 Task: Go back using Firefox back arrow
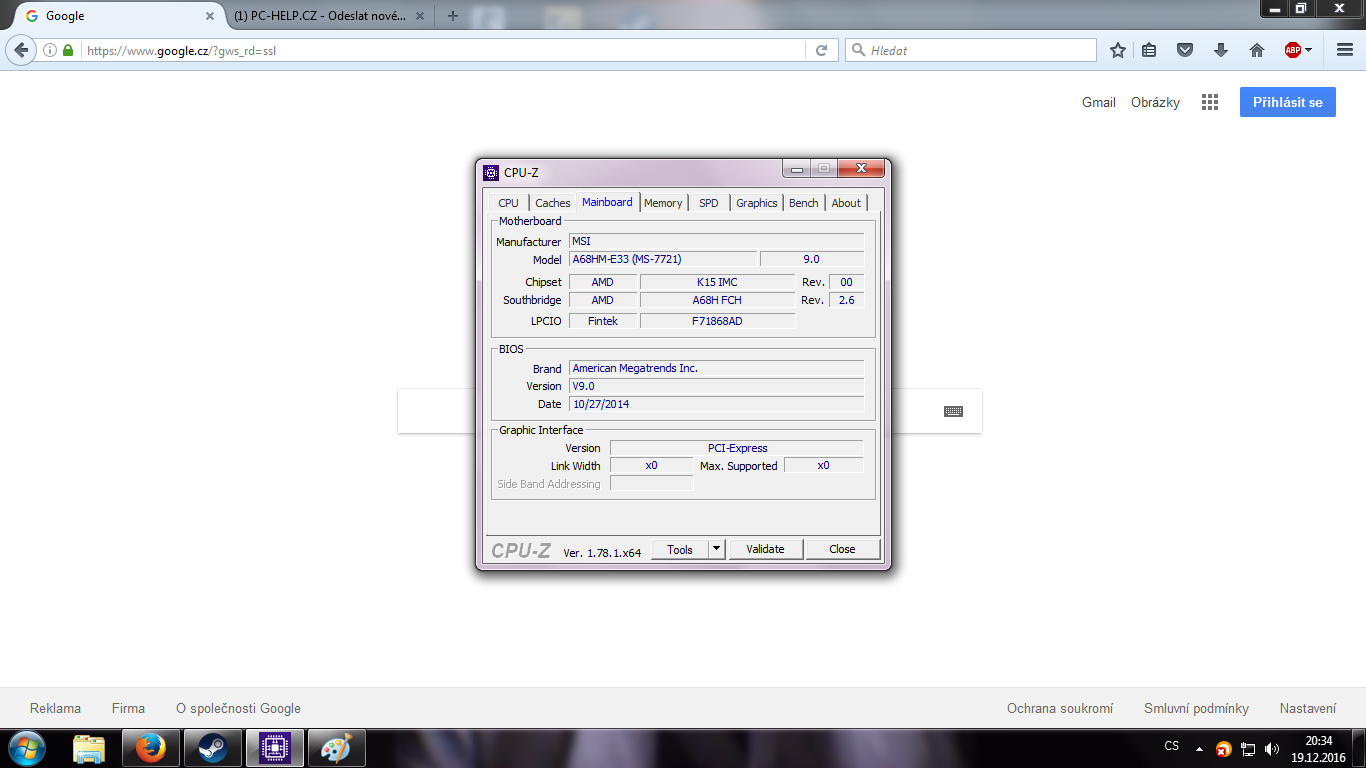[x=22, y=50]
